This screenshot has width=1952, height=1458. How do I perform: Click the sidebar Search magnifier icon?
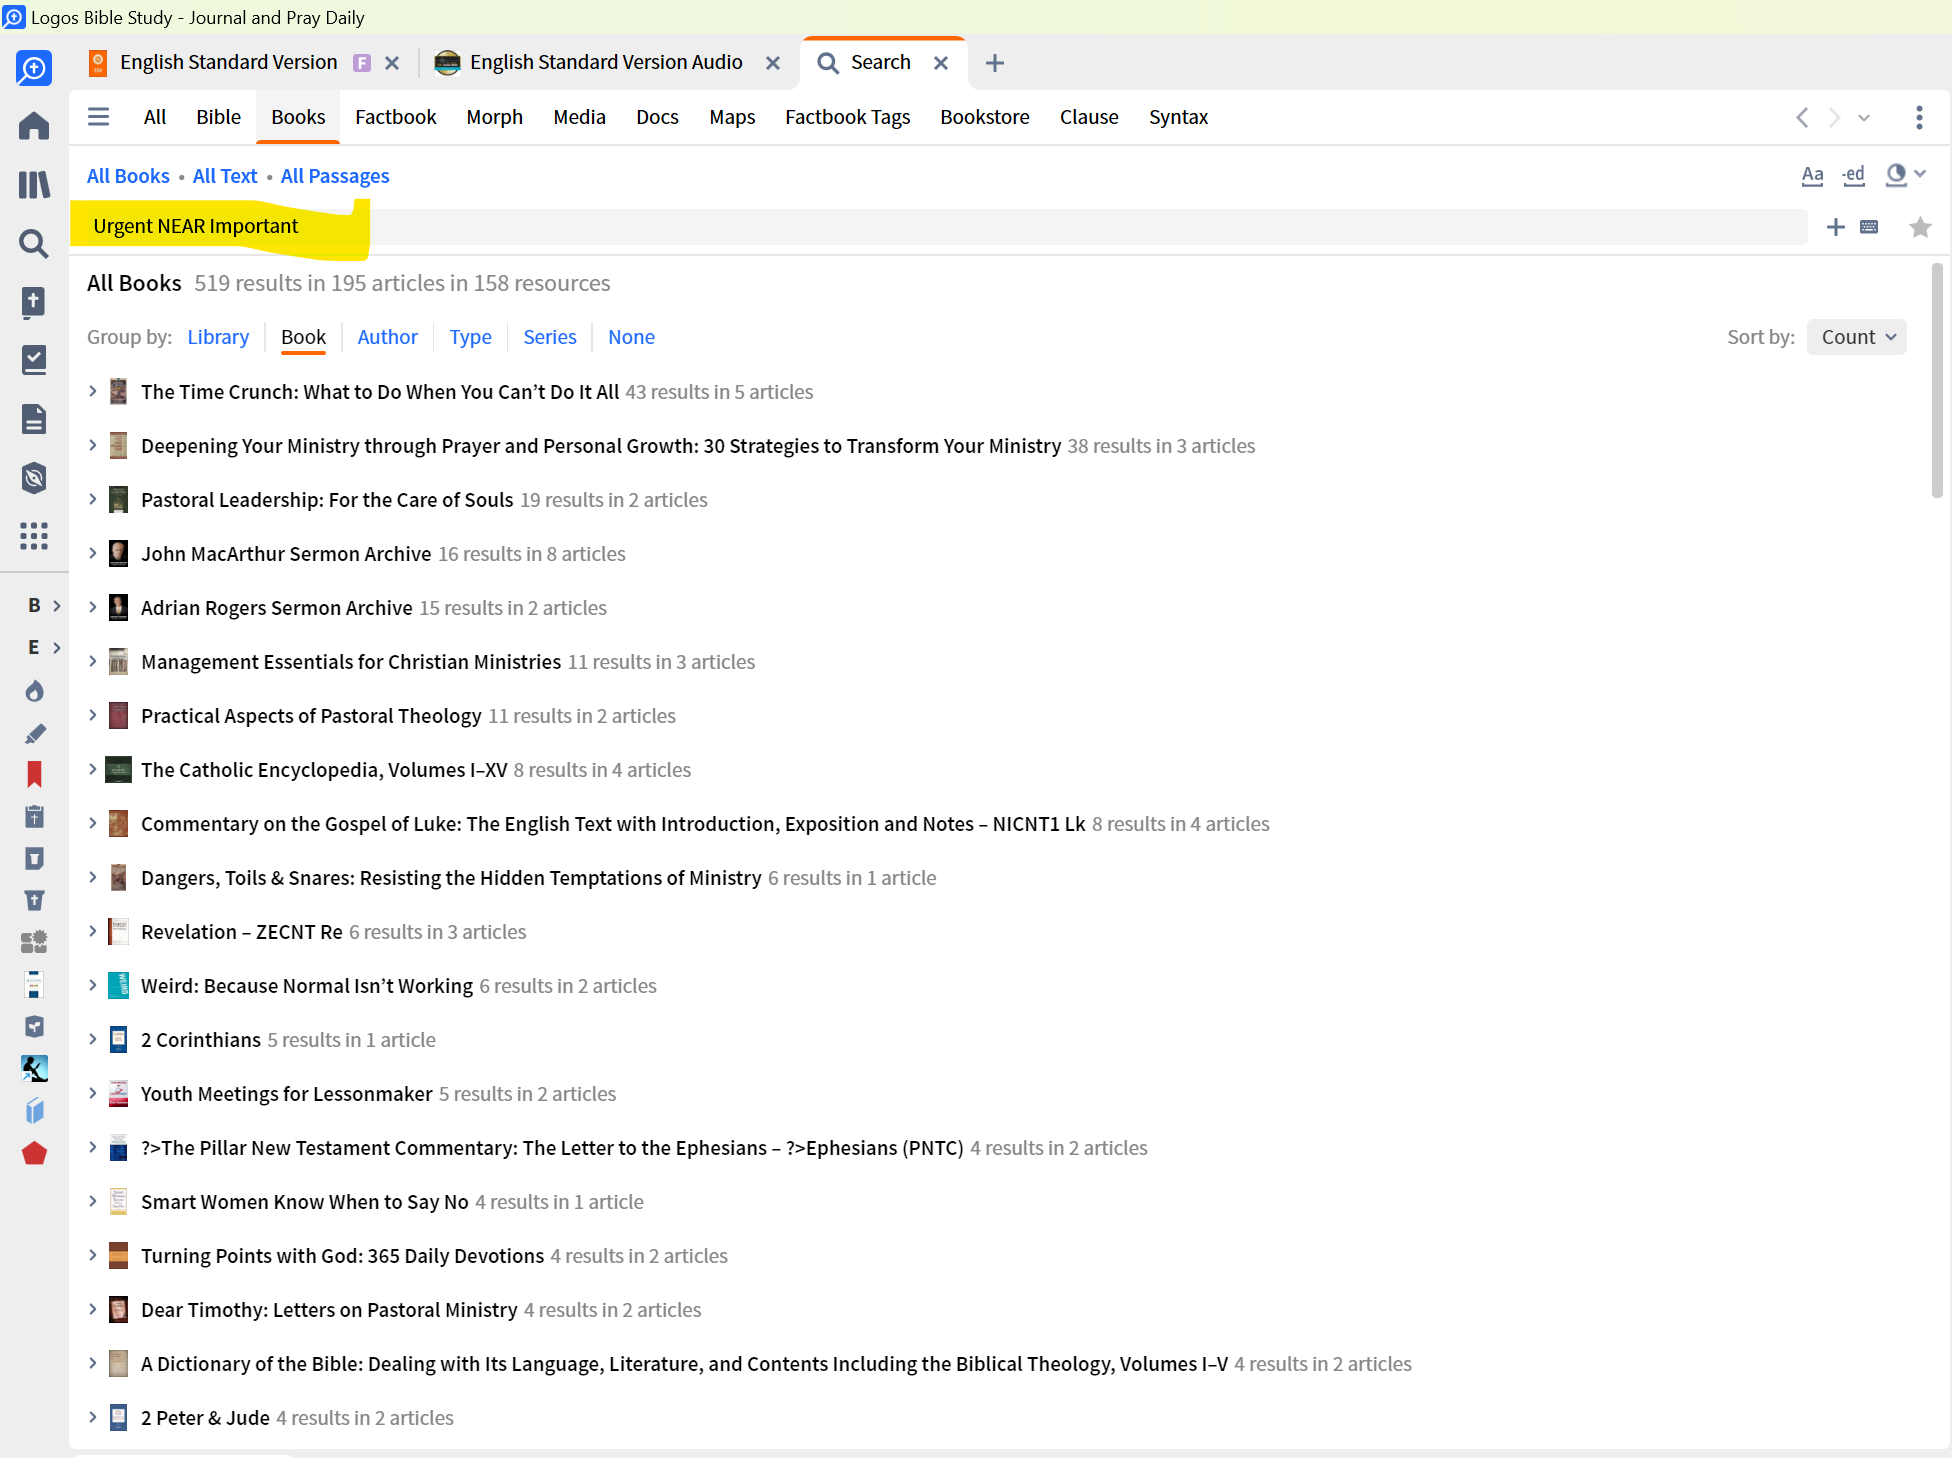click(x=34, y=243)
